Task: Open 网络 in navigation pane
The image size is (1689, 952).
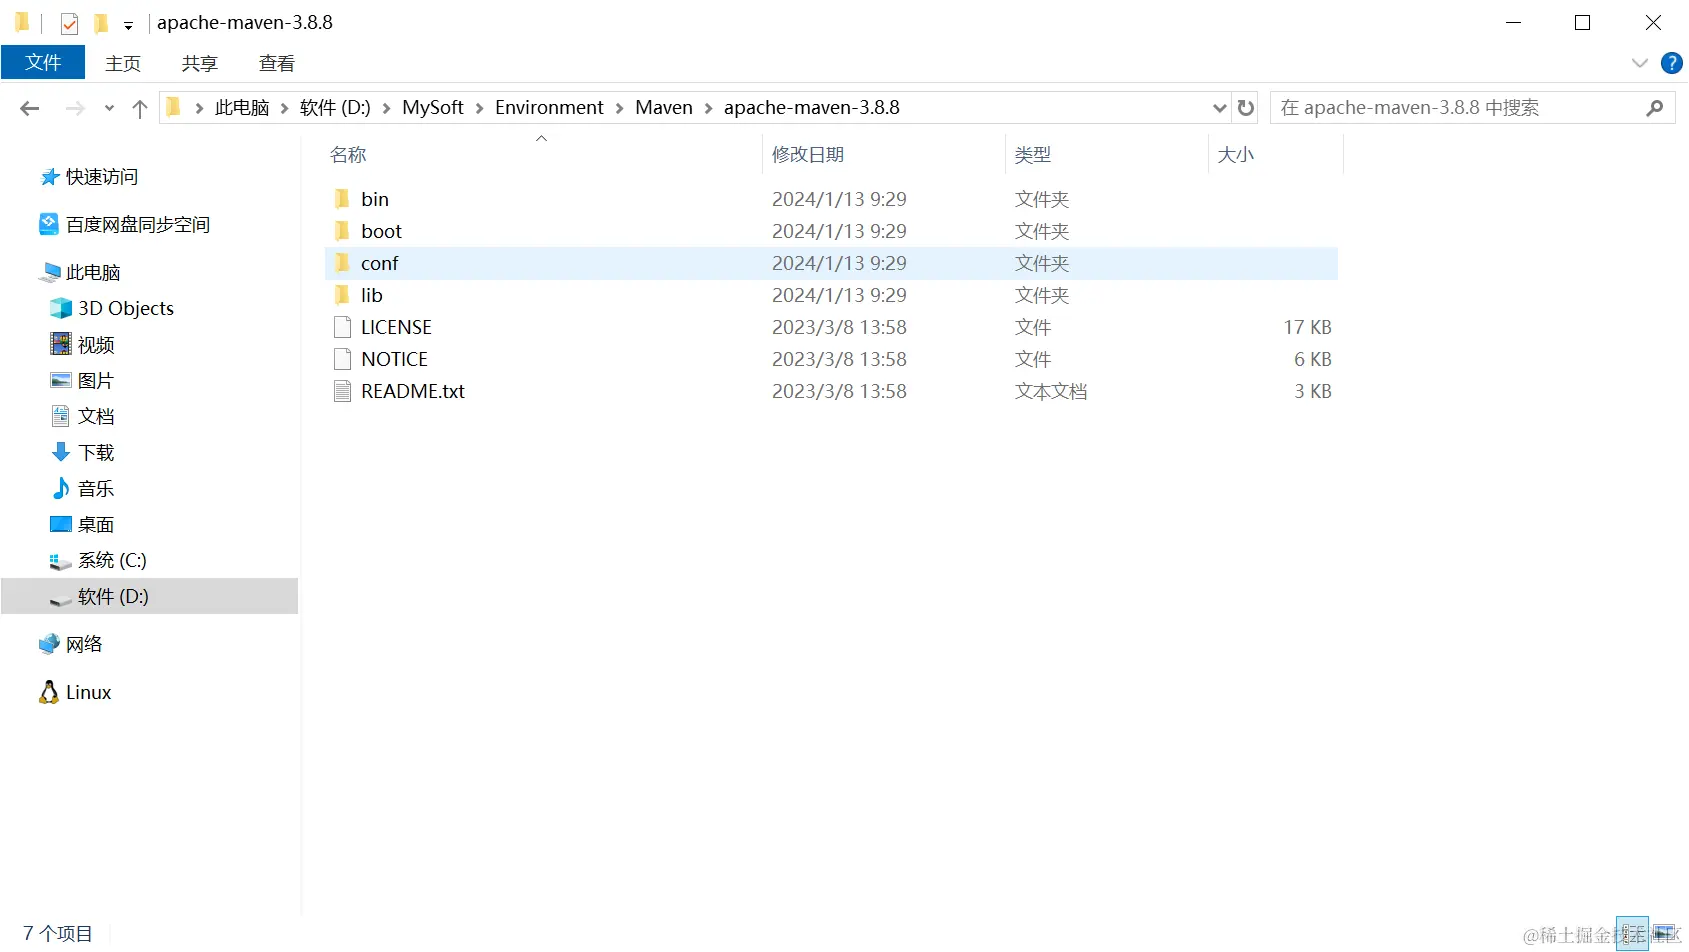Action: tap(84, 645)
